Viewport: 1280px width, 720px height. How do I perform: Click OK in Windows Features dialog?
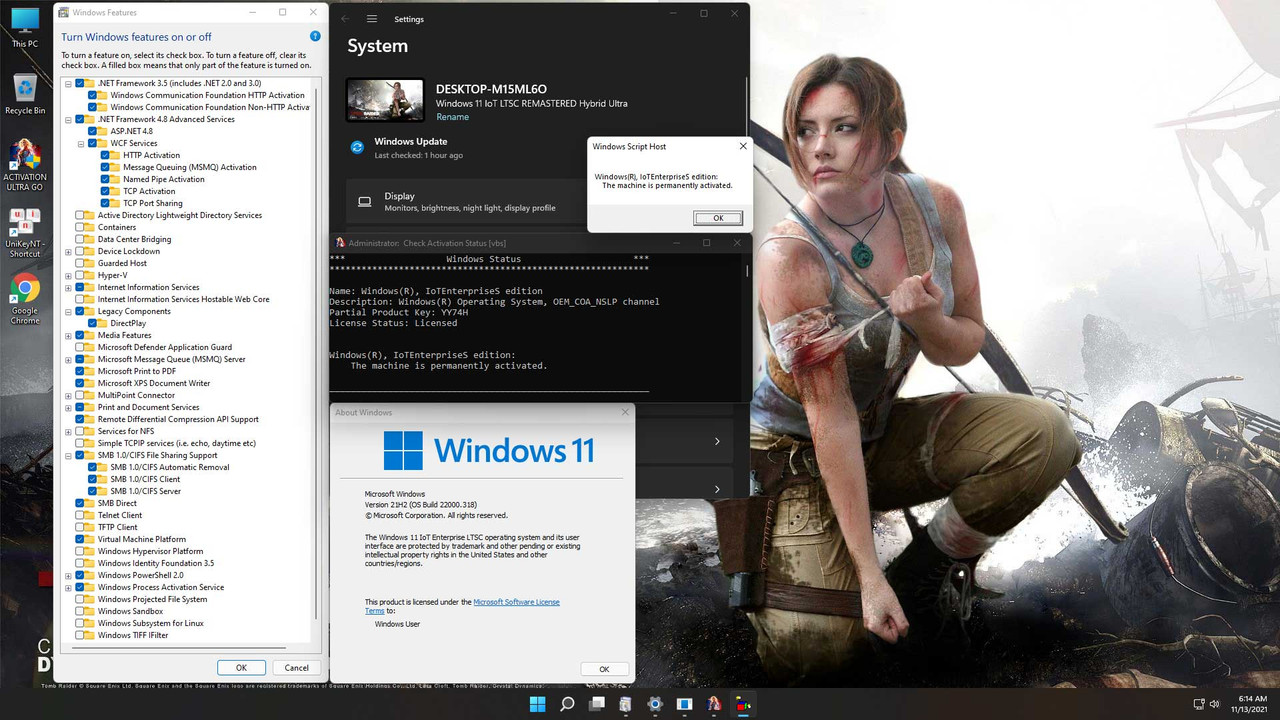tap(241, 667)
